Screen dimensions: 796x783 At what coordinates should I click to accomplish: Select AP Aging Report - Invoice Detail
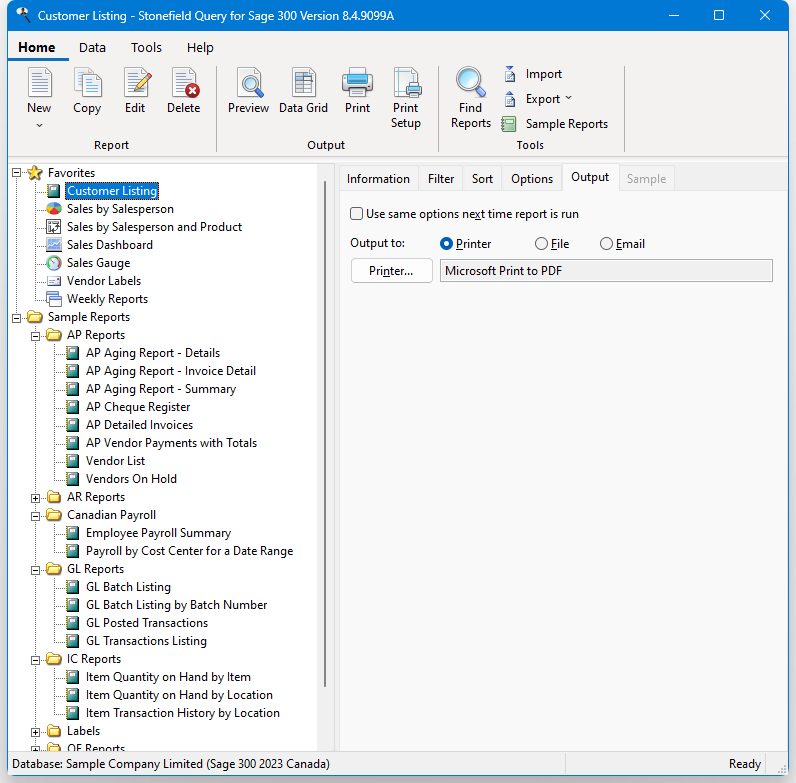[171, 371]
